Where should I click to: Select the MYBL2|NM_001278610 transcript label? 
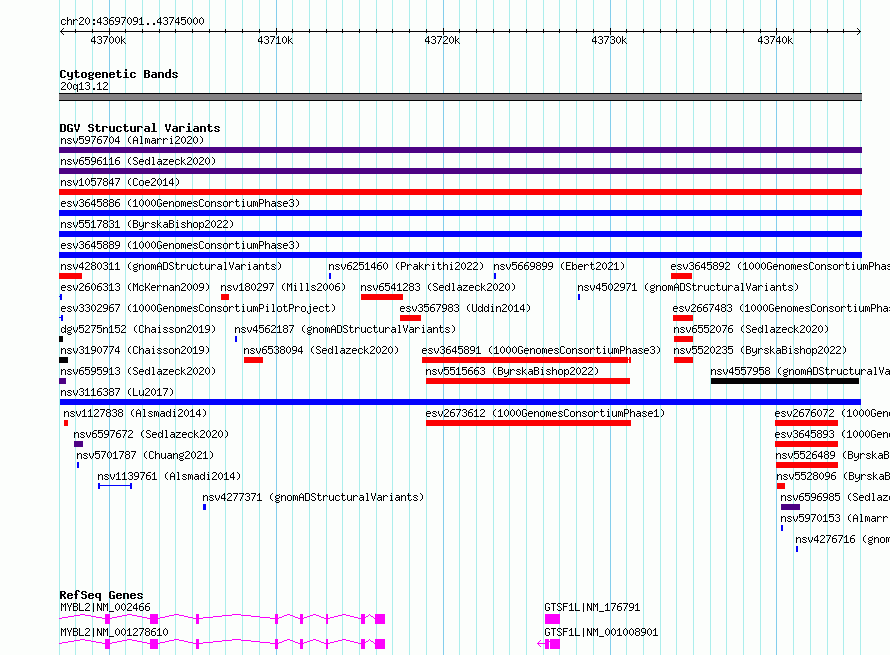[x=114, y=632]
